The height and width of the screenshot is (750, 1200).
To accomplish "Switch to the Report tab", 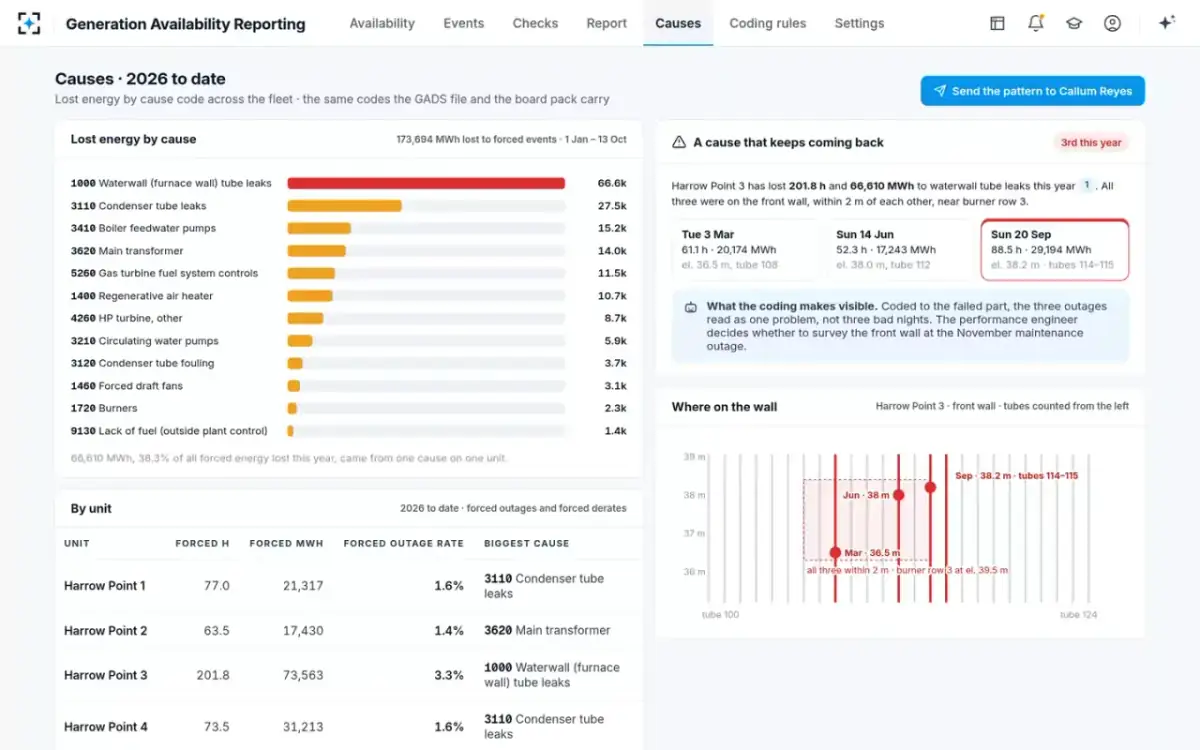I will click(x=607, y=23).
